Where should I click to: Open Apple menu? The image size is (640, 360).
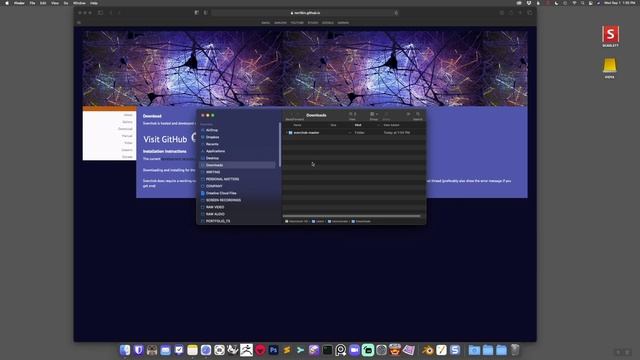point(7,3)
